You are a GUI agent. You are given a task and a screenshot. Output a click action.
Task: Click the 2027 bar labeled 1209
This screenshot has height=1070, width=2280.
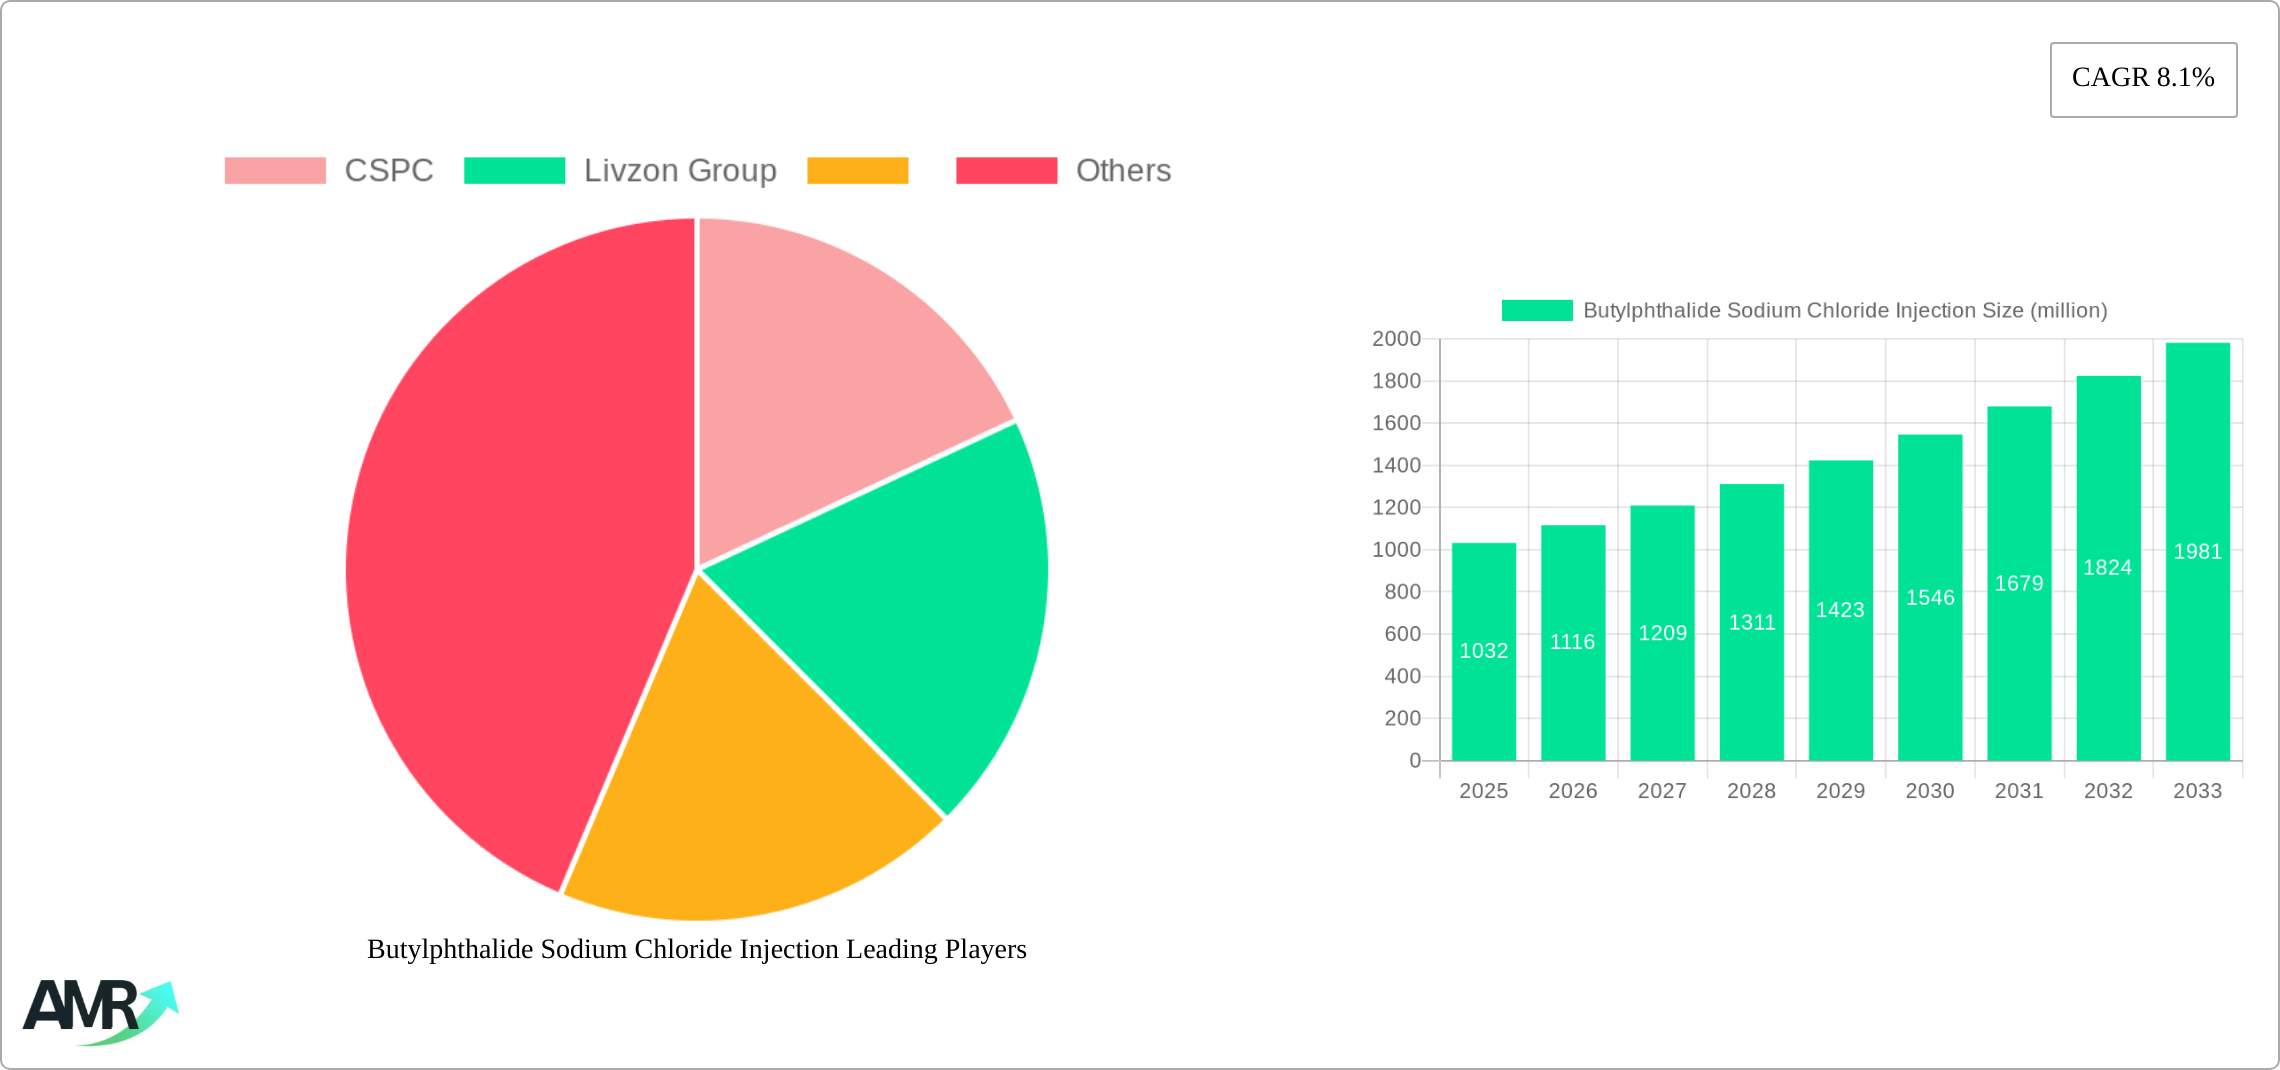tap(1662, 633)
